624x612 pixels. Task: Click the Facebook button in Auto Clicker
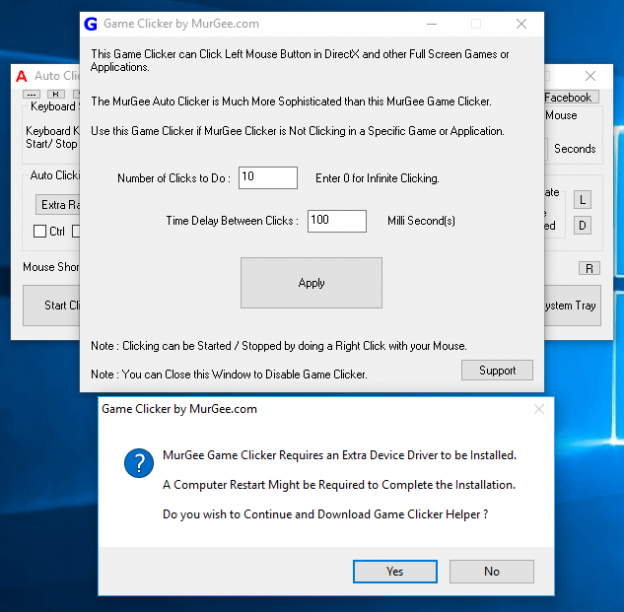(x=571, y=97)
